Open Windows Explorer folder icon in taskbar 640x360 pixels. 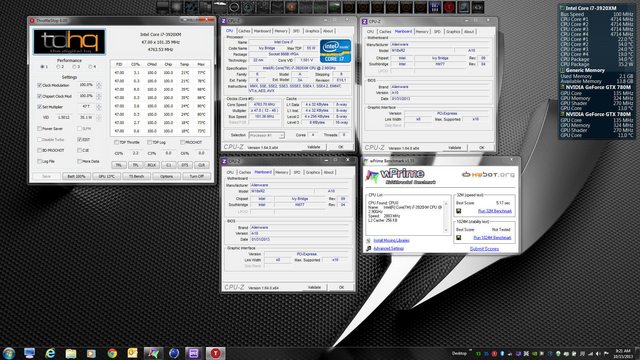coord(71,353)
